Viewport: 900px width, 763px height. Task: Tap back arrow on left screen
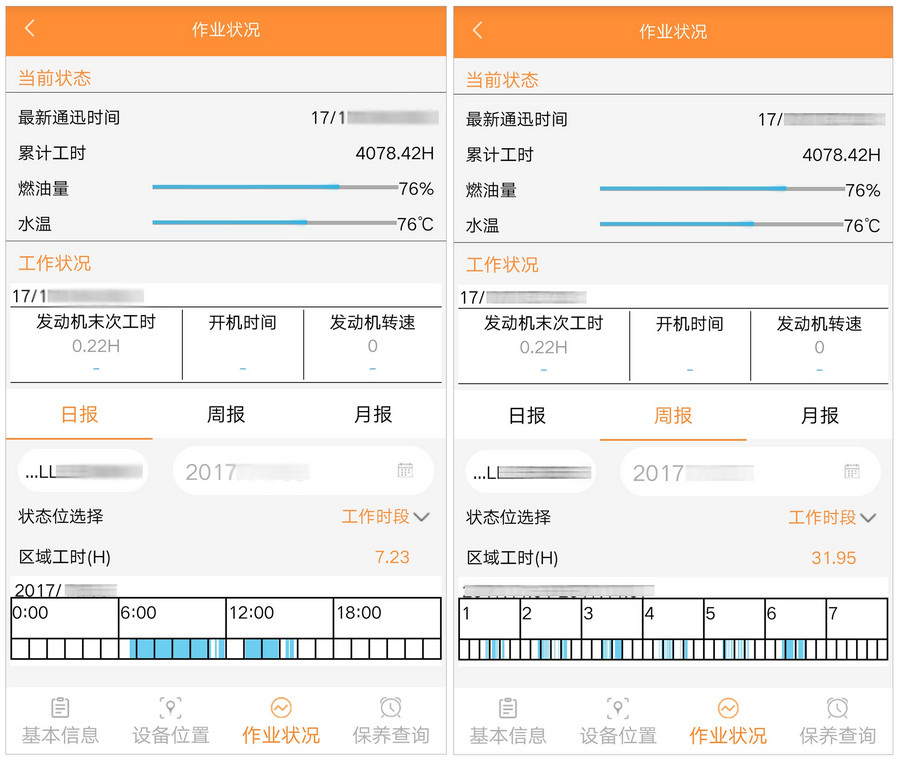30,29
